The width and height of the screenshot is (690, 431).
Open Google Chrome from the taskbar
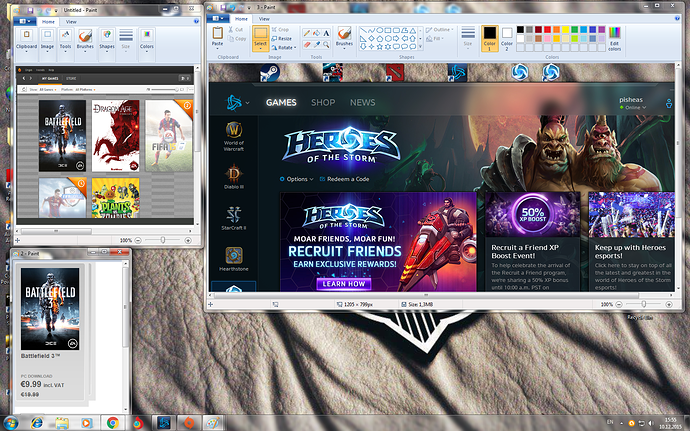113,423
